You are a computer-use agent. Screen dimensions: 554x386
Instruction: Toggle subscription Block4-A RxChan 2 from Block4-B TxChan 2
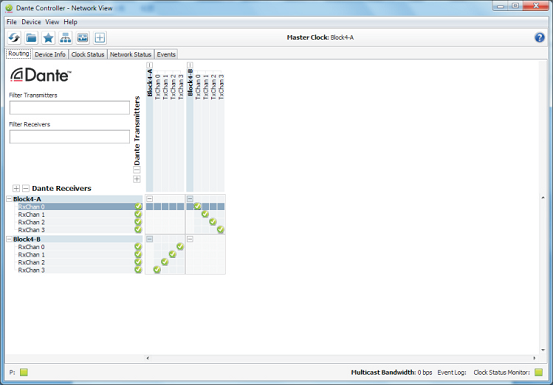tap(213, 222)
